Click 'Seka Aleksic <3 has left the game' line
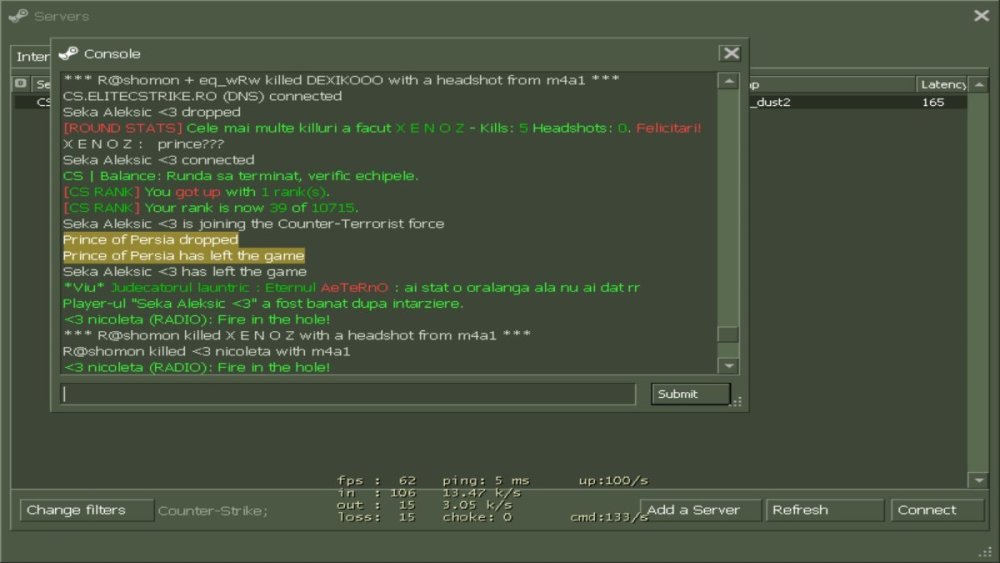This screenshot has width=1000, height=563. tap(185, 272)
